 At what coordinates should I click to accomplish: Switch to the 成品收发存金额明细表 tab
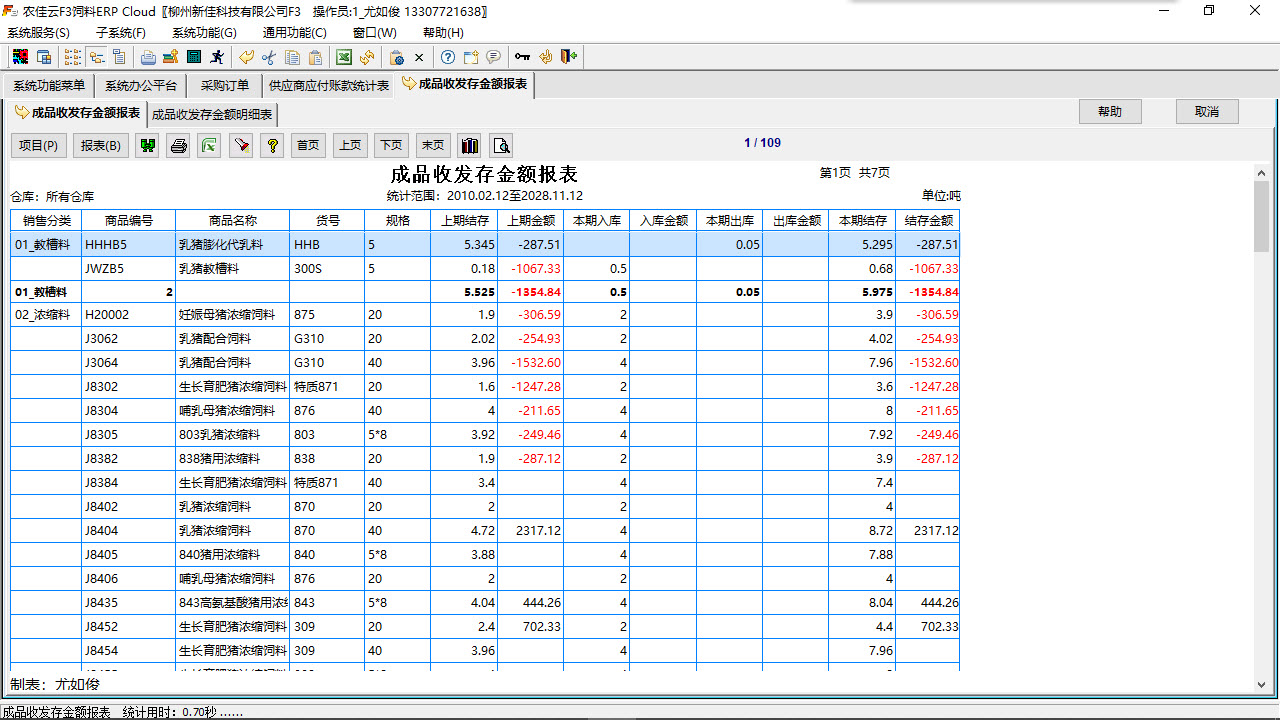point(211,114)
